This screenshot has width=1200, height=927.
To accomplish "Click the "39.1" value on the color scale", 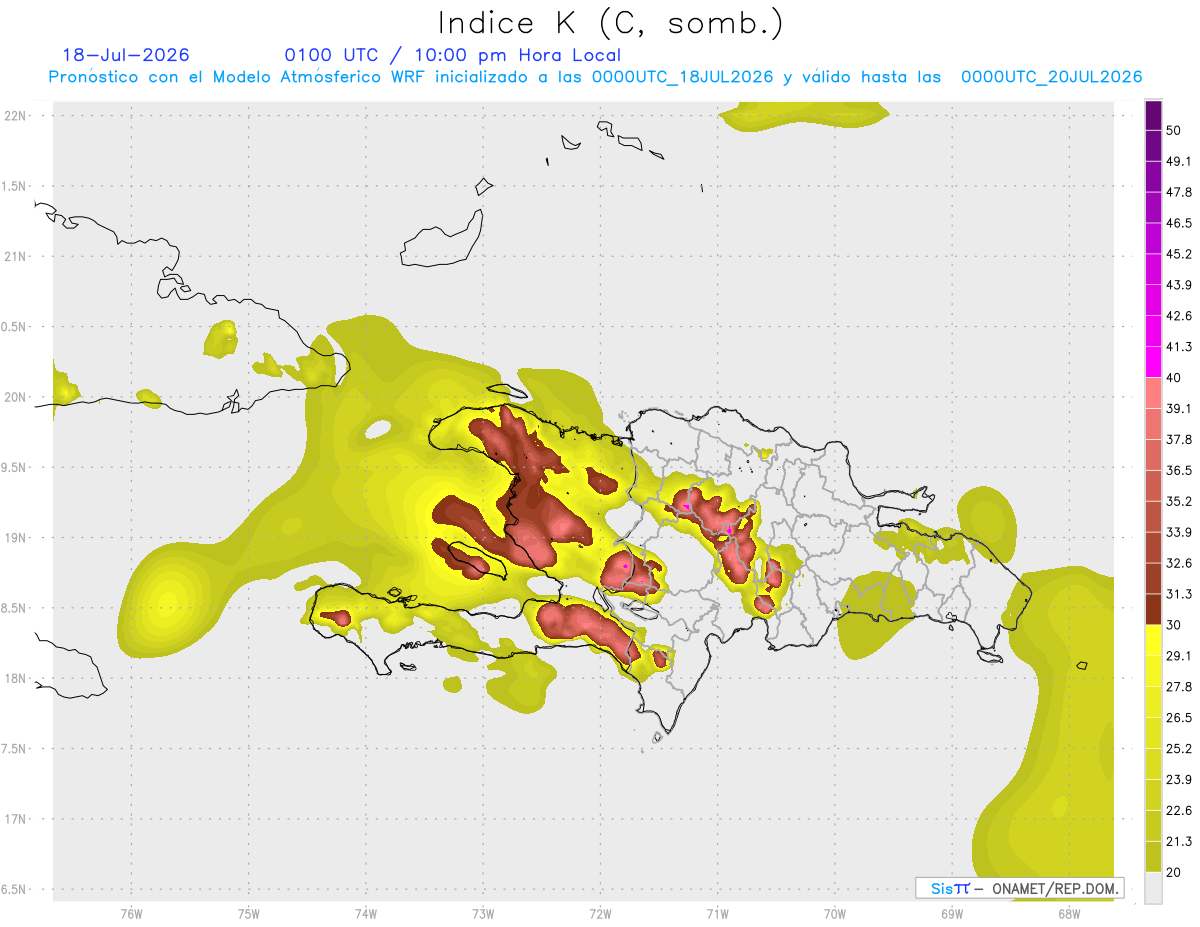I will tap(1179, 409).
